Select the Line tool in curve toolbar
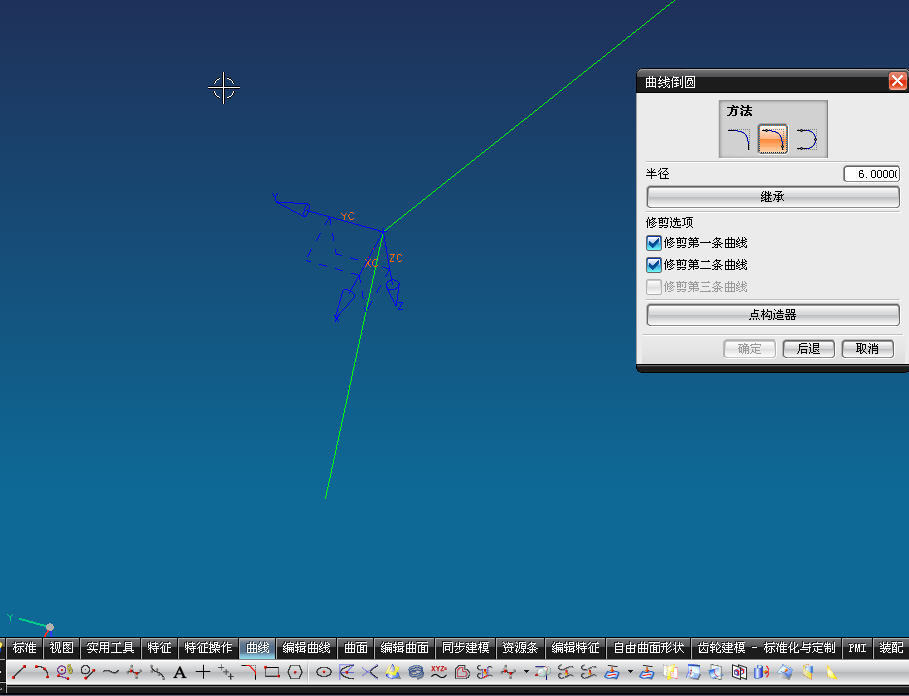909x696 pixels. 19,672
